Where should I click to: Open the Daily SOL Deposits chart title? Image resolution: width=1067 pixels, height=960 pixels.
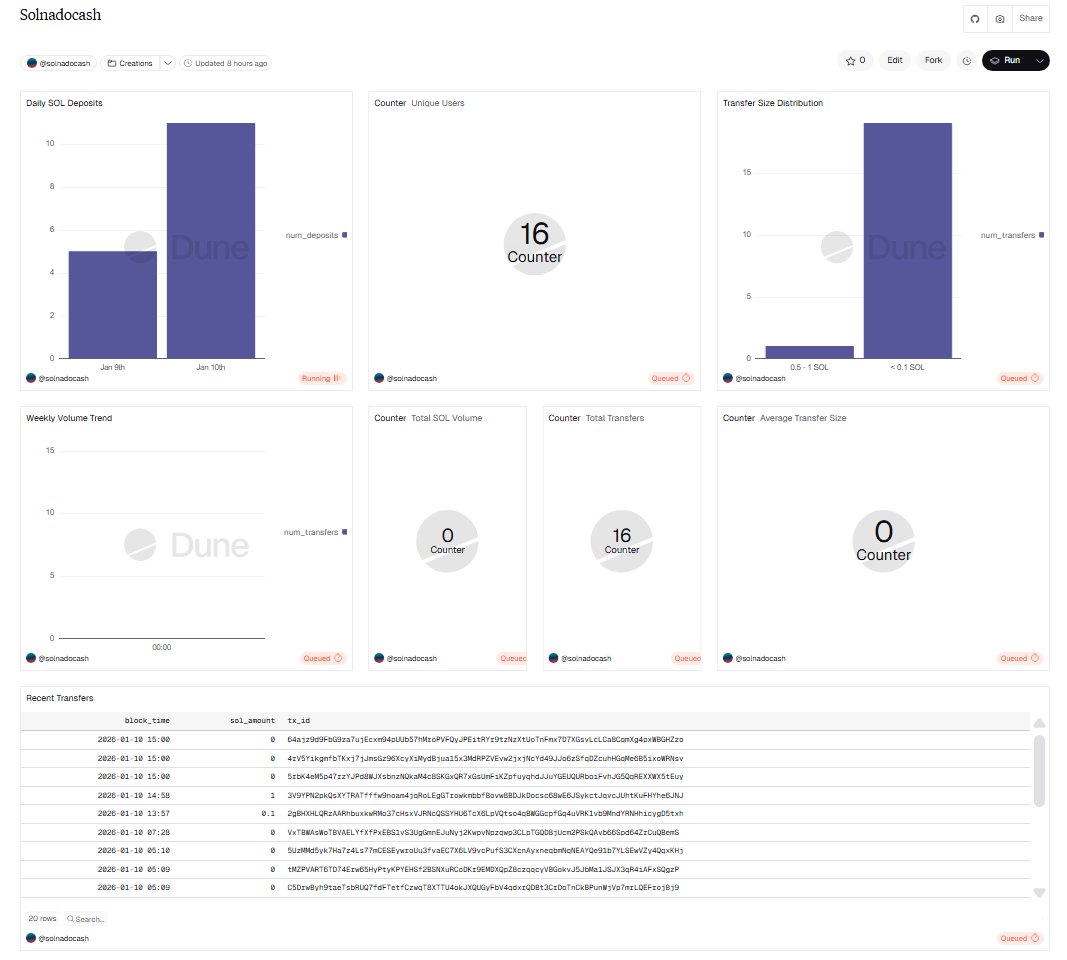tap(64, 103)
